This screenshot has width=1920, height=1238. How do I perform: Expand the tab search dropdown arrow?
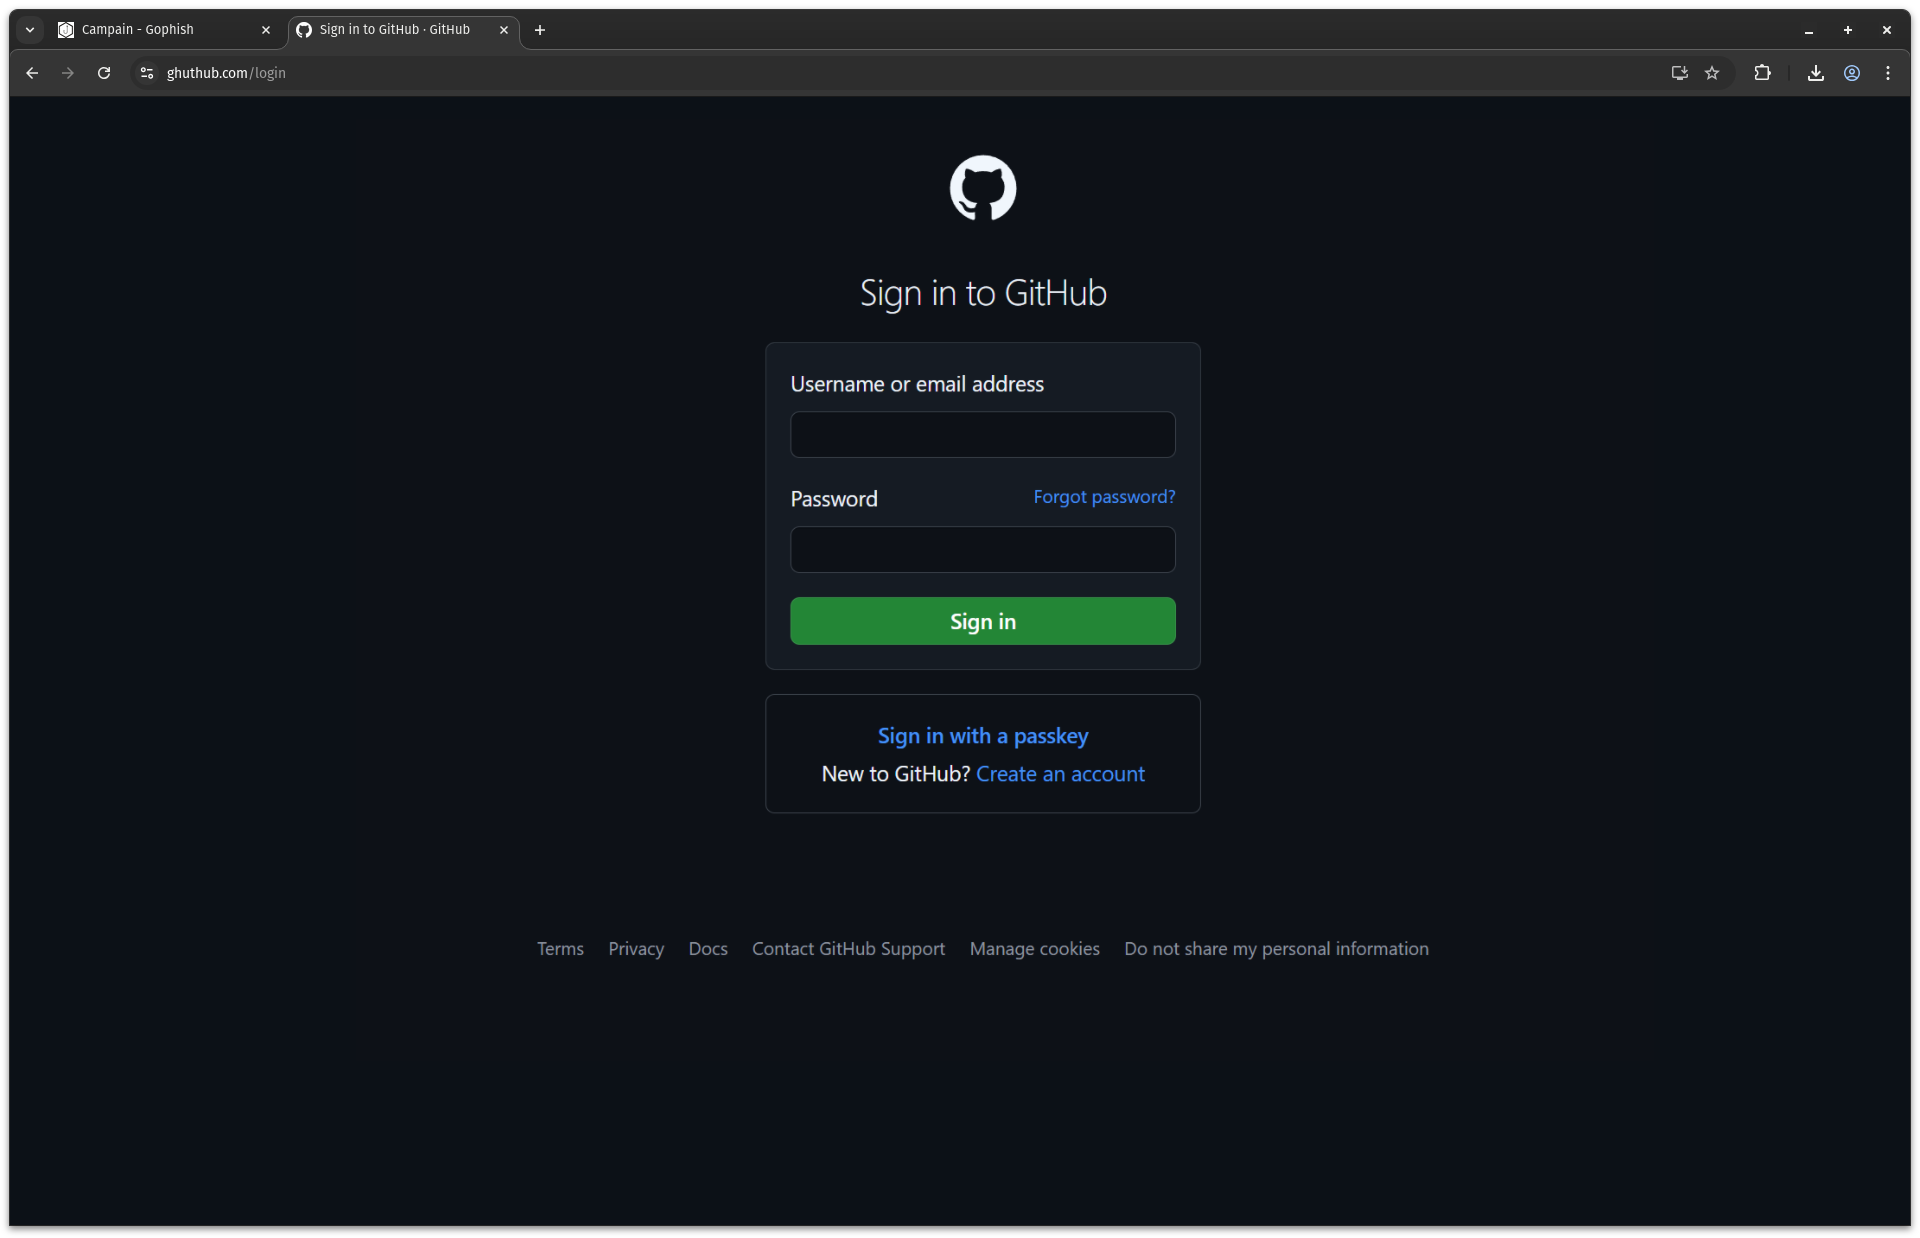(x=30, y=30)
